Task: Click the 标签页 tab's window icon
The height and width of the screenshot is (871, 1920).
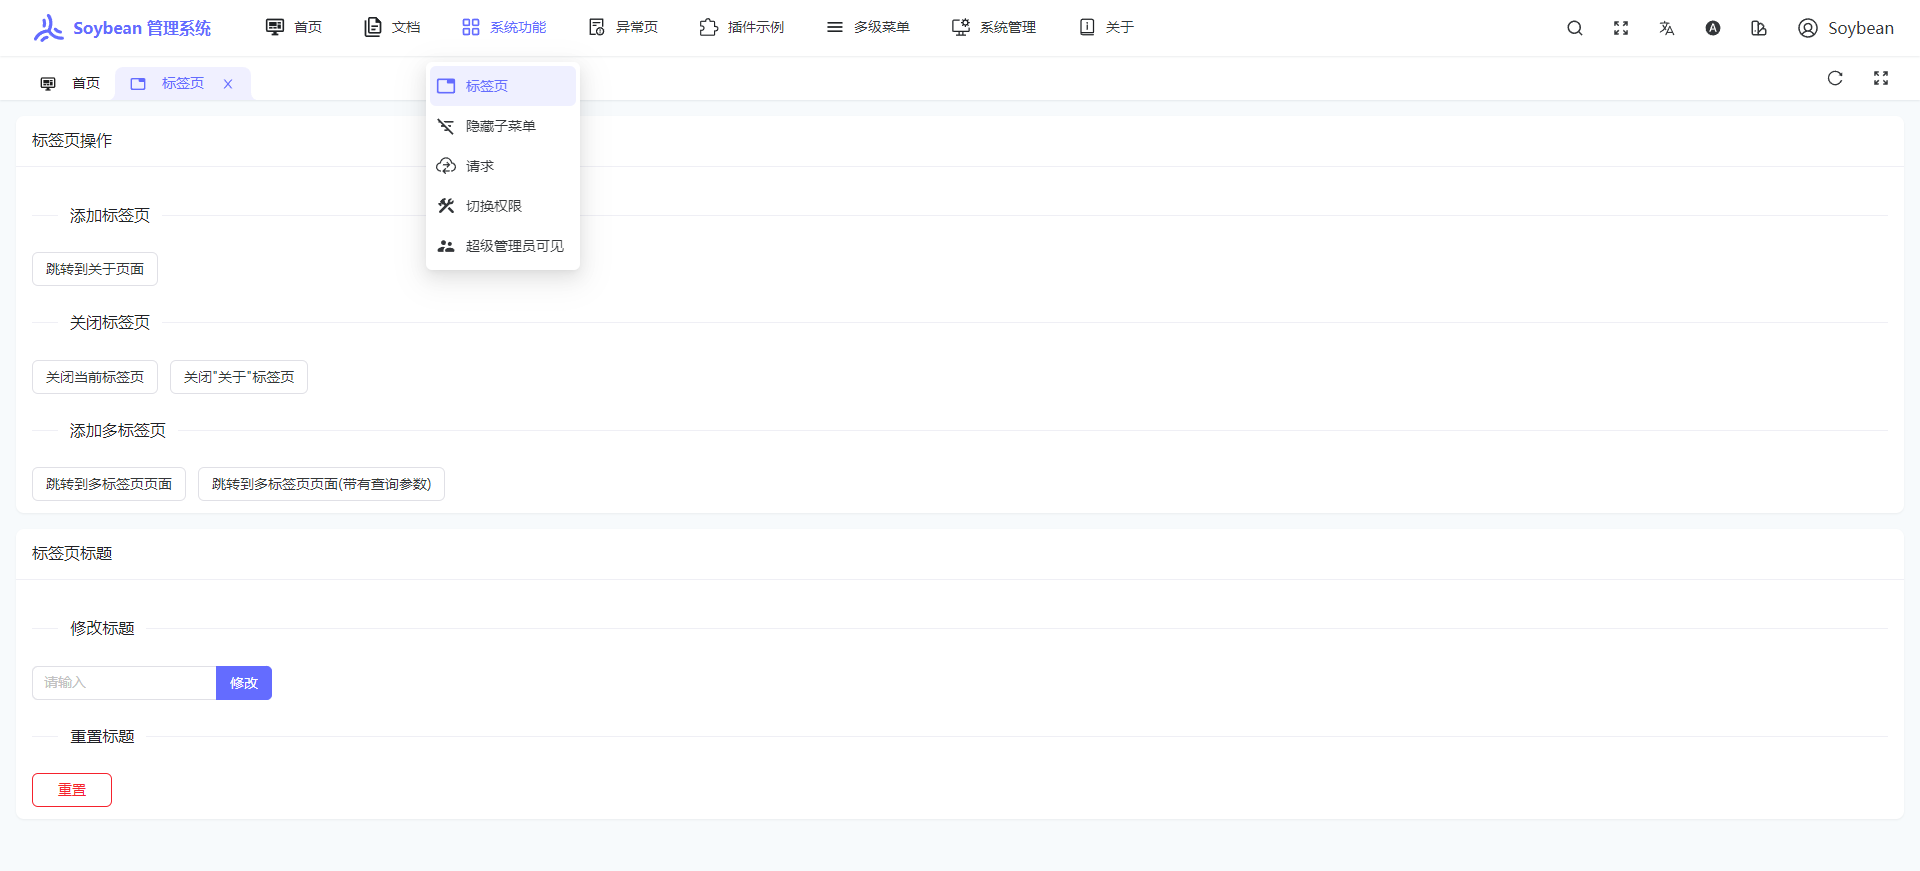Action: (x=138, y=84)
